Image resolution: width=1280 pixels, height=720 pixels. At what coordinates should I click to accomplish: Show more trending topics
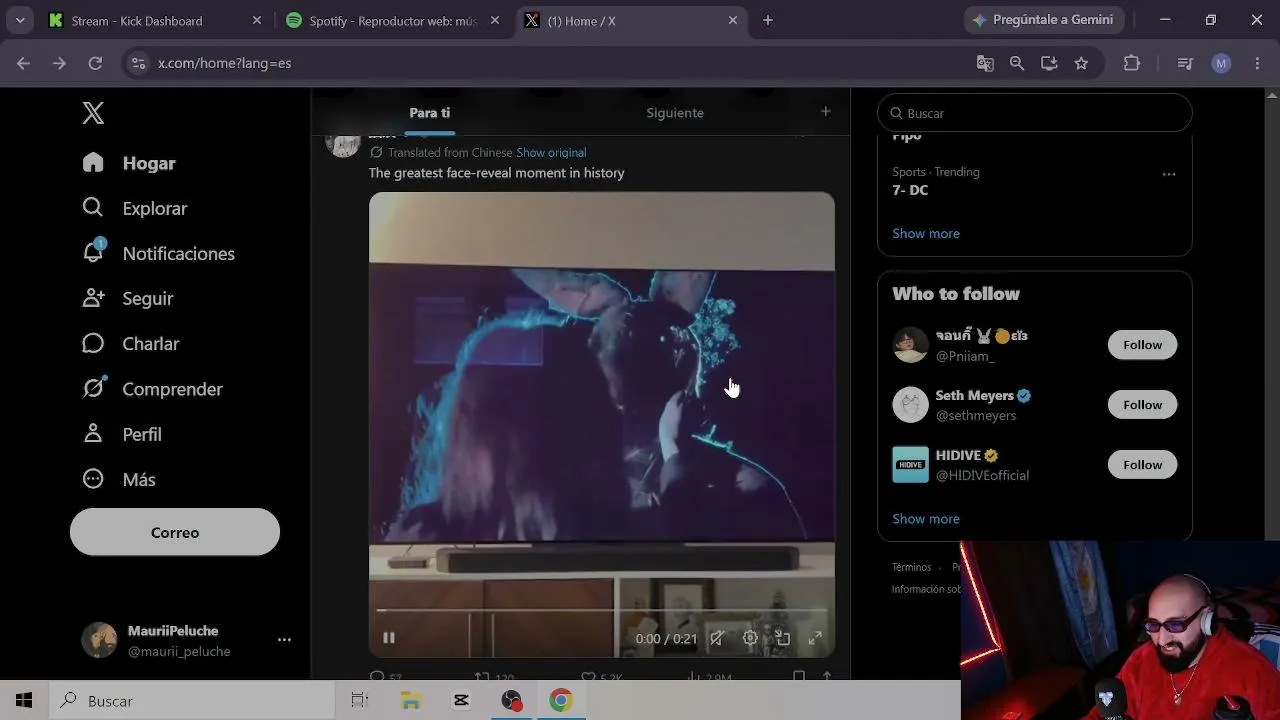[x=926, y=233]
